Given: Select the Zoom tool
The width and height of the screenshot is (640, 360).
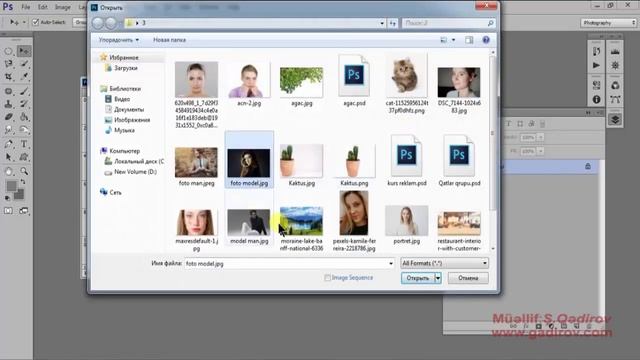Looking at the screenshot, I should 24,171.
